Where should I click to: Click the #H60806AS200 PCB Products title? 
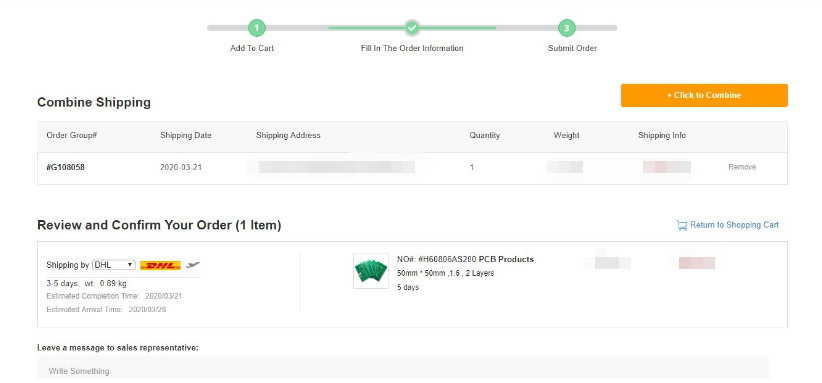(x=466, y=259)
